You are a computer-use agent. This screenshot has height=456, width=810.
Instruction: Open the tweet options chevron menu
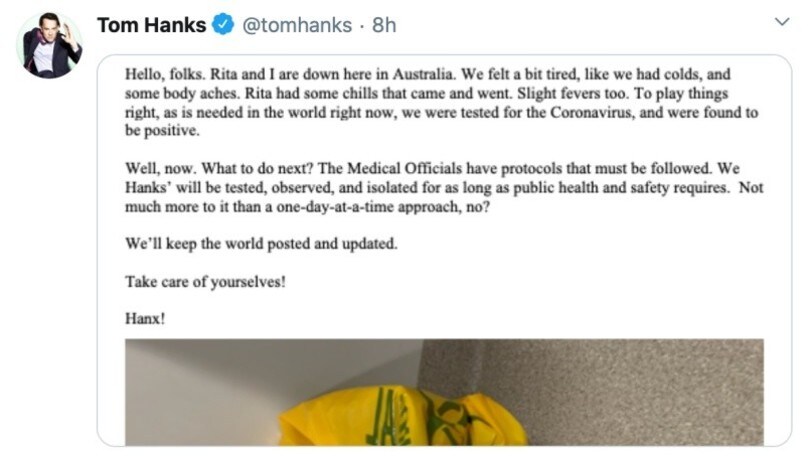click(x=781, y=22)
